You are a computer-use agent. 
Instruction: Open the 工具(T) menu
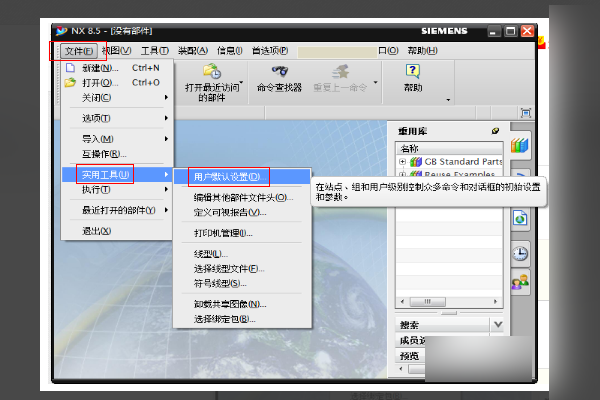pyautogui.click(x=155, y=51)
